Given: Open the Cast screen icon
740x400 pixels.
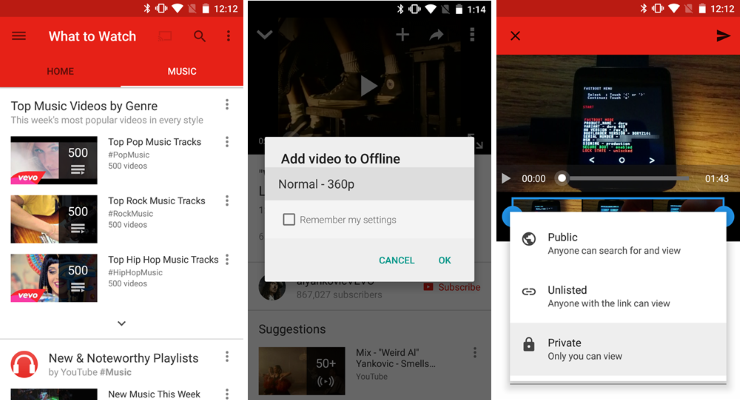Looking at the screenshot, I should tap(165, 36).
